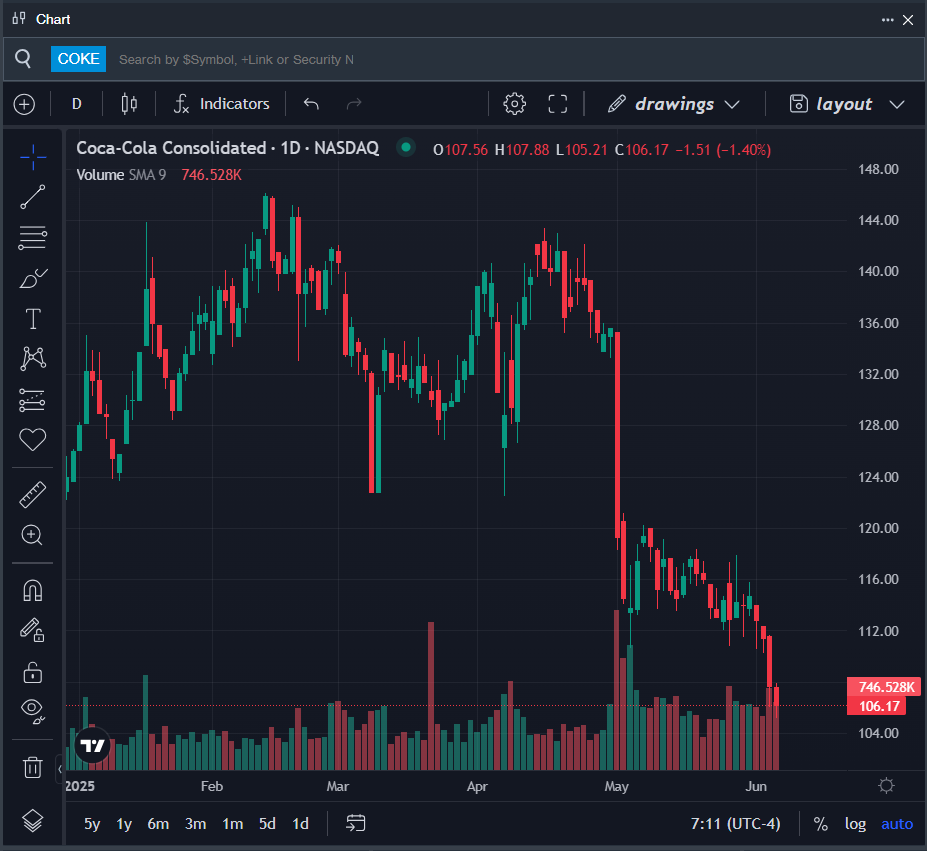Click the undo arrow
Screen dimensions: 927x851
click(x=311, y=104)
